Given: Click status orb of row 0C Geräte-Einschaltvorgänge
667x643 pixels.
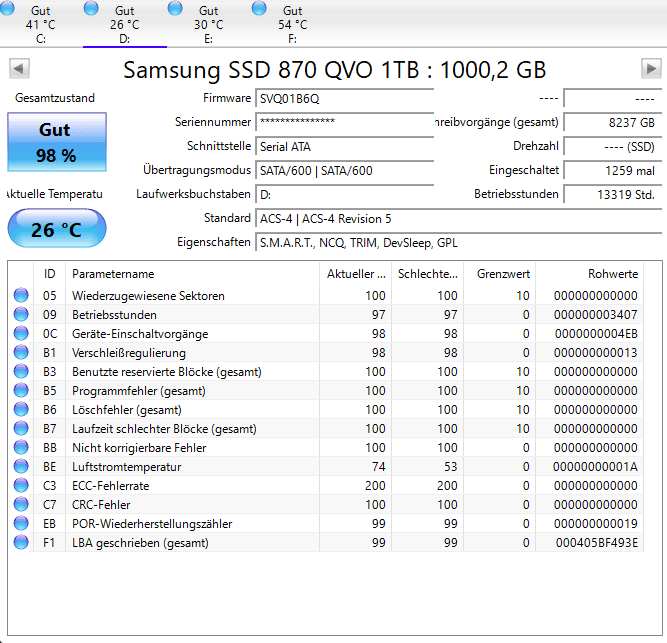Looking at the screenshot, I should tap(21, 333).
